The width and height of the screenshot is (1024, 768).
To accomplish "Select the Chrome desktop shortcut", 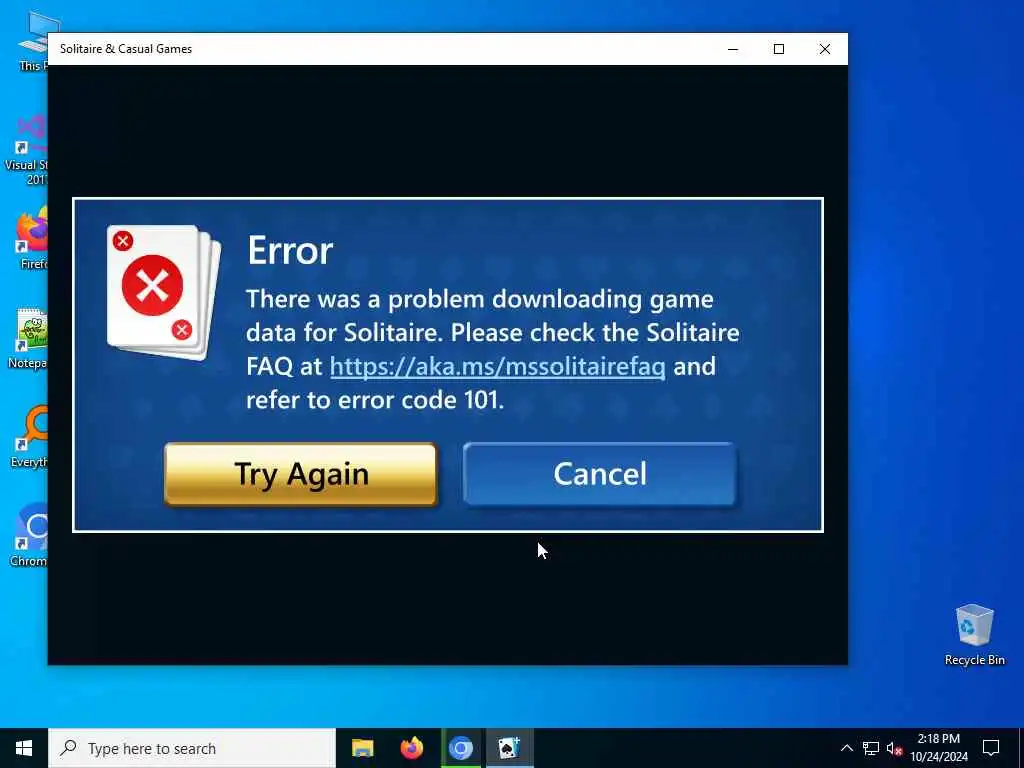I will (x=26, y=534).
